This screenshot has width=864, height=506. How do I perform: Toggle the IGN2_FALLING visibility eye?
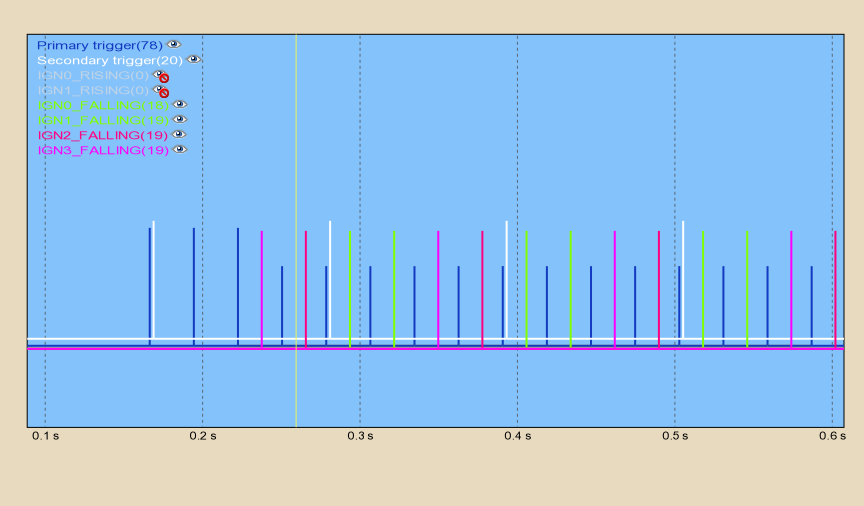point(179,135)
